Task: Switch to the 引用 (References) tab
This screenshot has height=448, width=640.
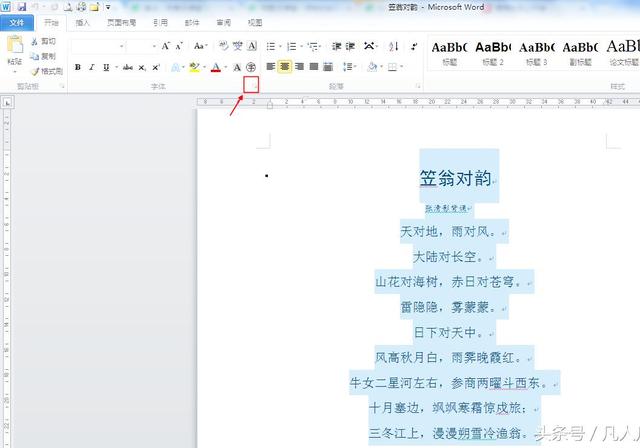Action: [x=160, y=22]
